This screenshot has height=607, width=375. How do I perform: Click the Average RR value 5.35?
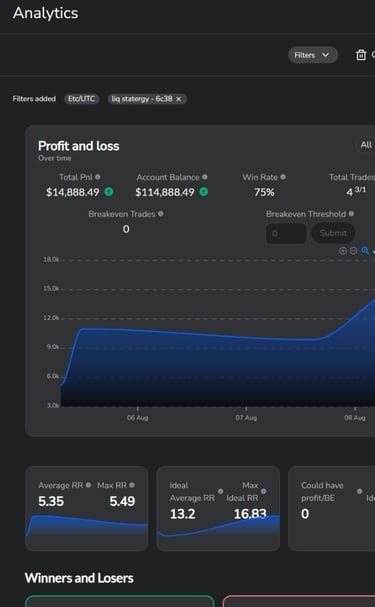click(x=51, y=501)
